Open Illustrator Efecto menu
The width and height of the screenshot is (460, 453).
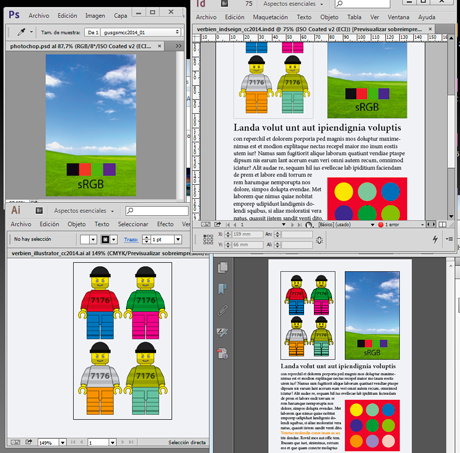pyautogui.click(x=165, y=224)
